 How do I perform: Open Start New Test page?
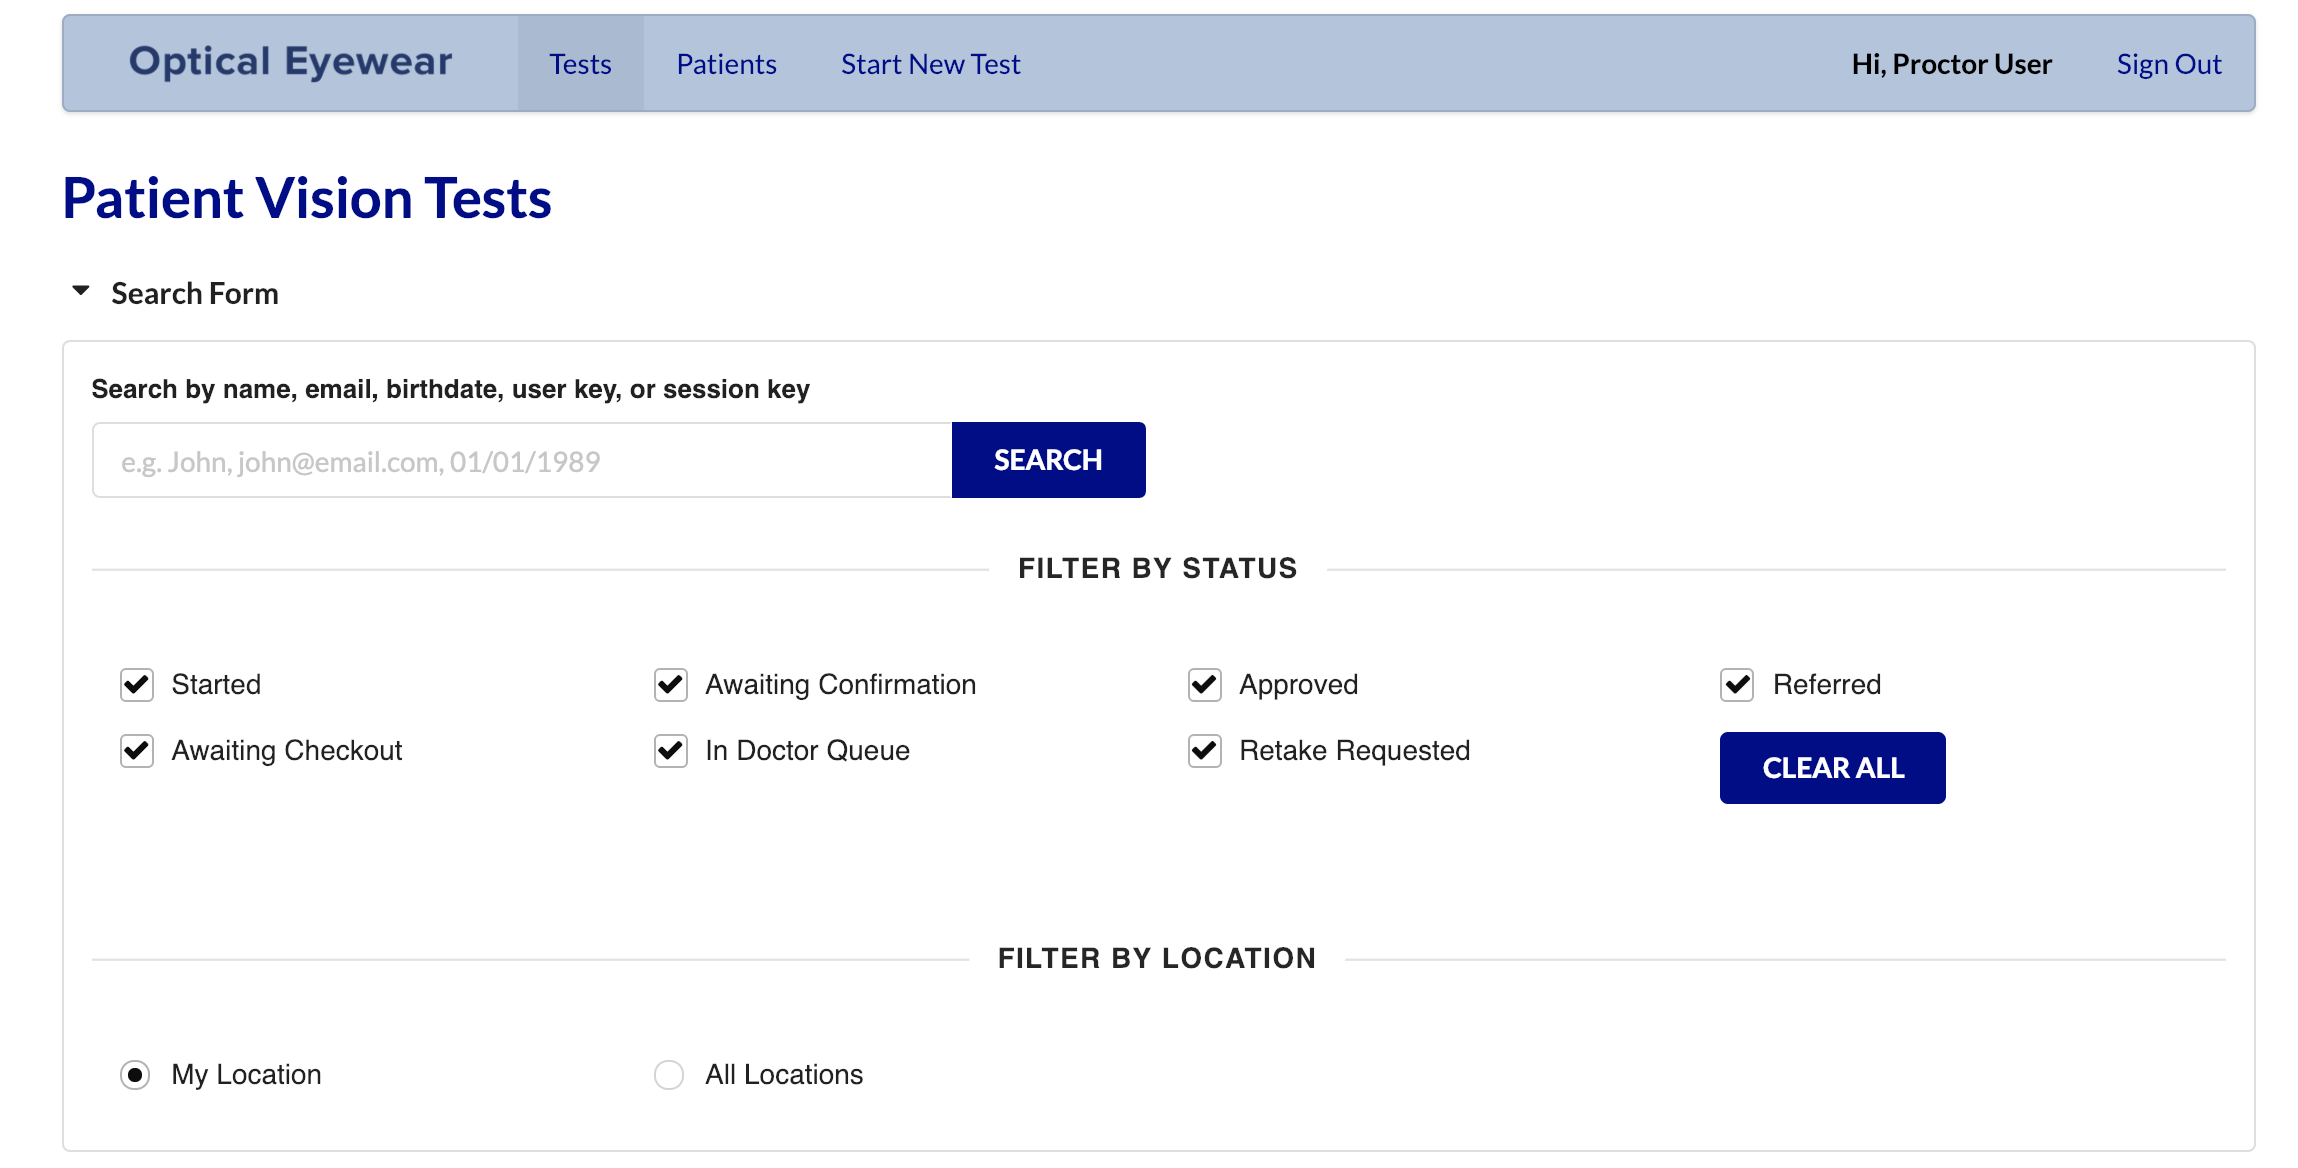[930, 64]
